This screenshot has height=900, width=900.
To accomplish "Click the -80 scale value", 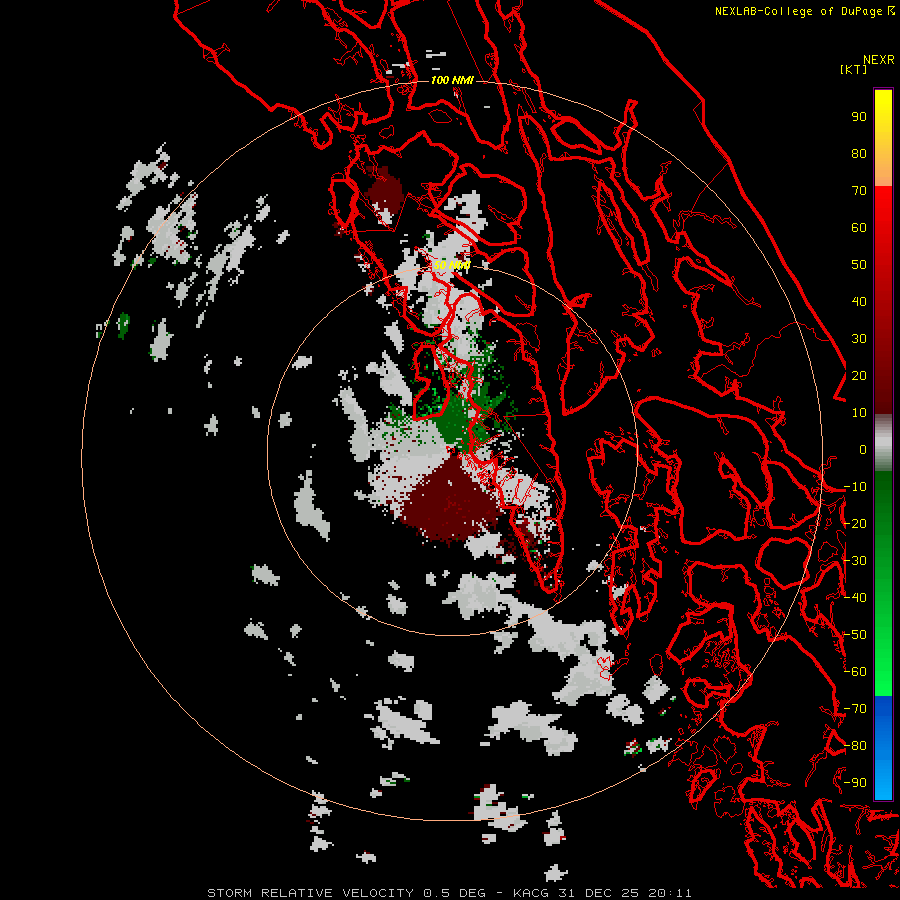I will 855,746.
